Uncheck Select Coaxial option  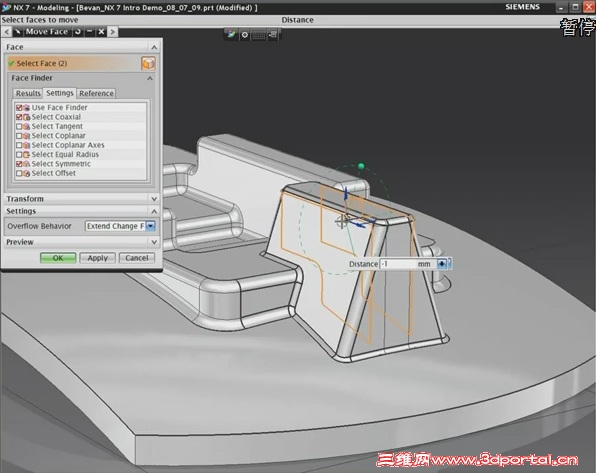click(x=19, y=117)
